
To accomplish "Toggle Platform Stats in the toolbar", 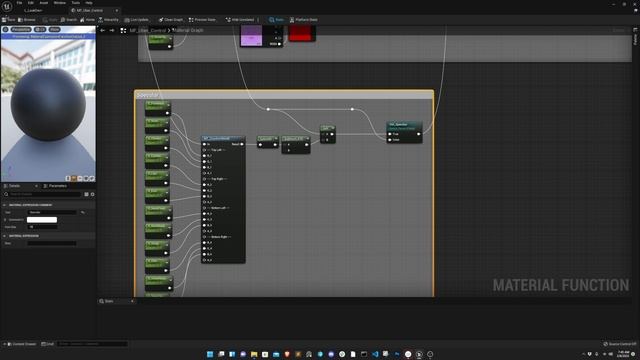I will click(x=304, y=20).
